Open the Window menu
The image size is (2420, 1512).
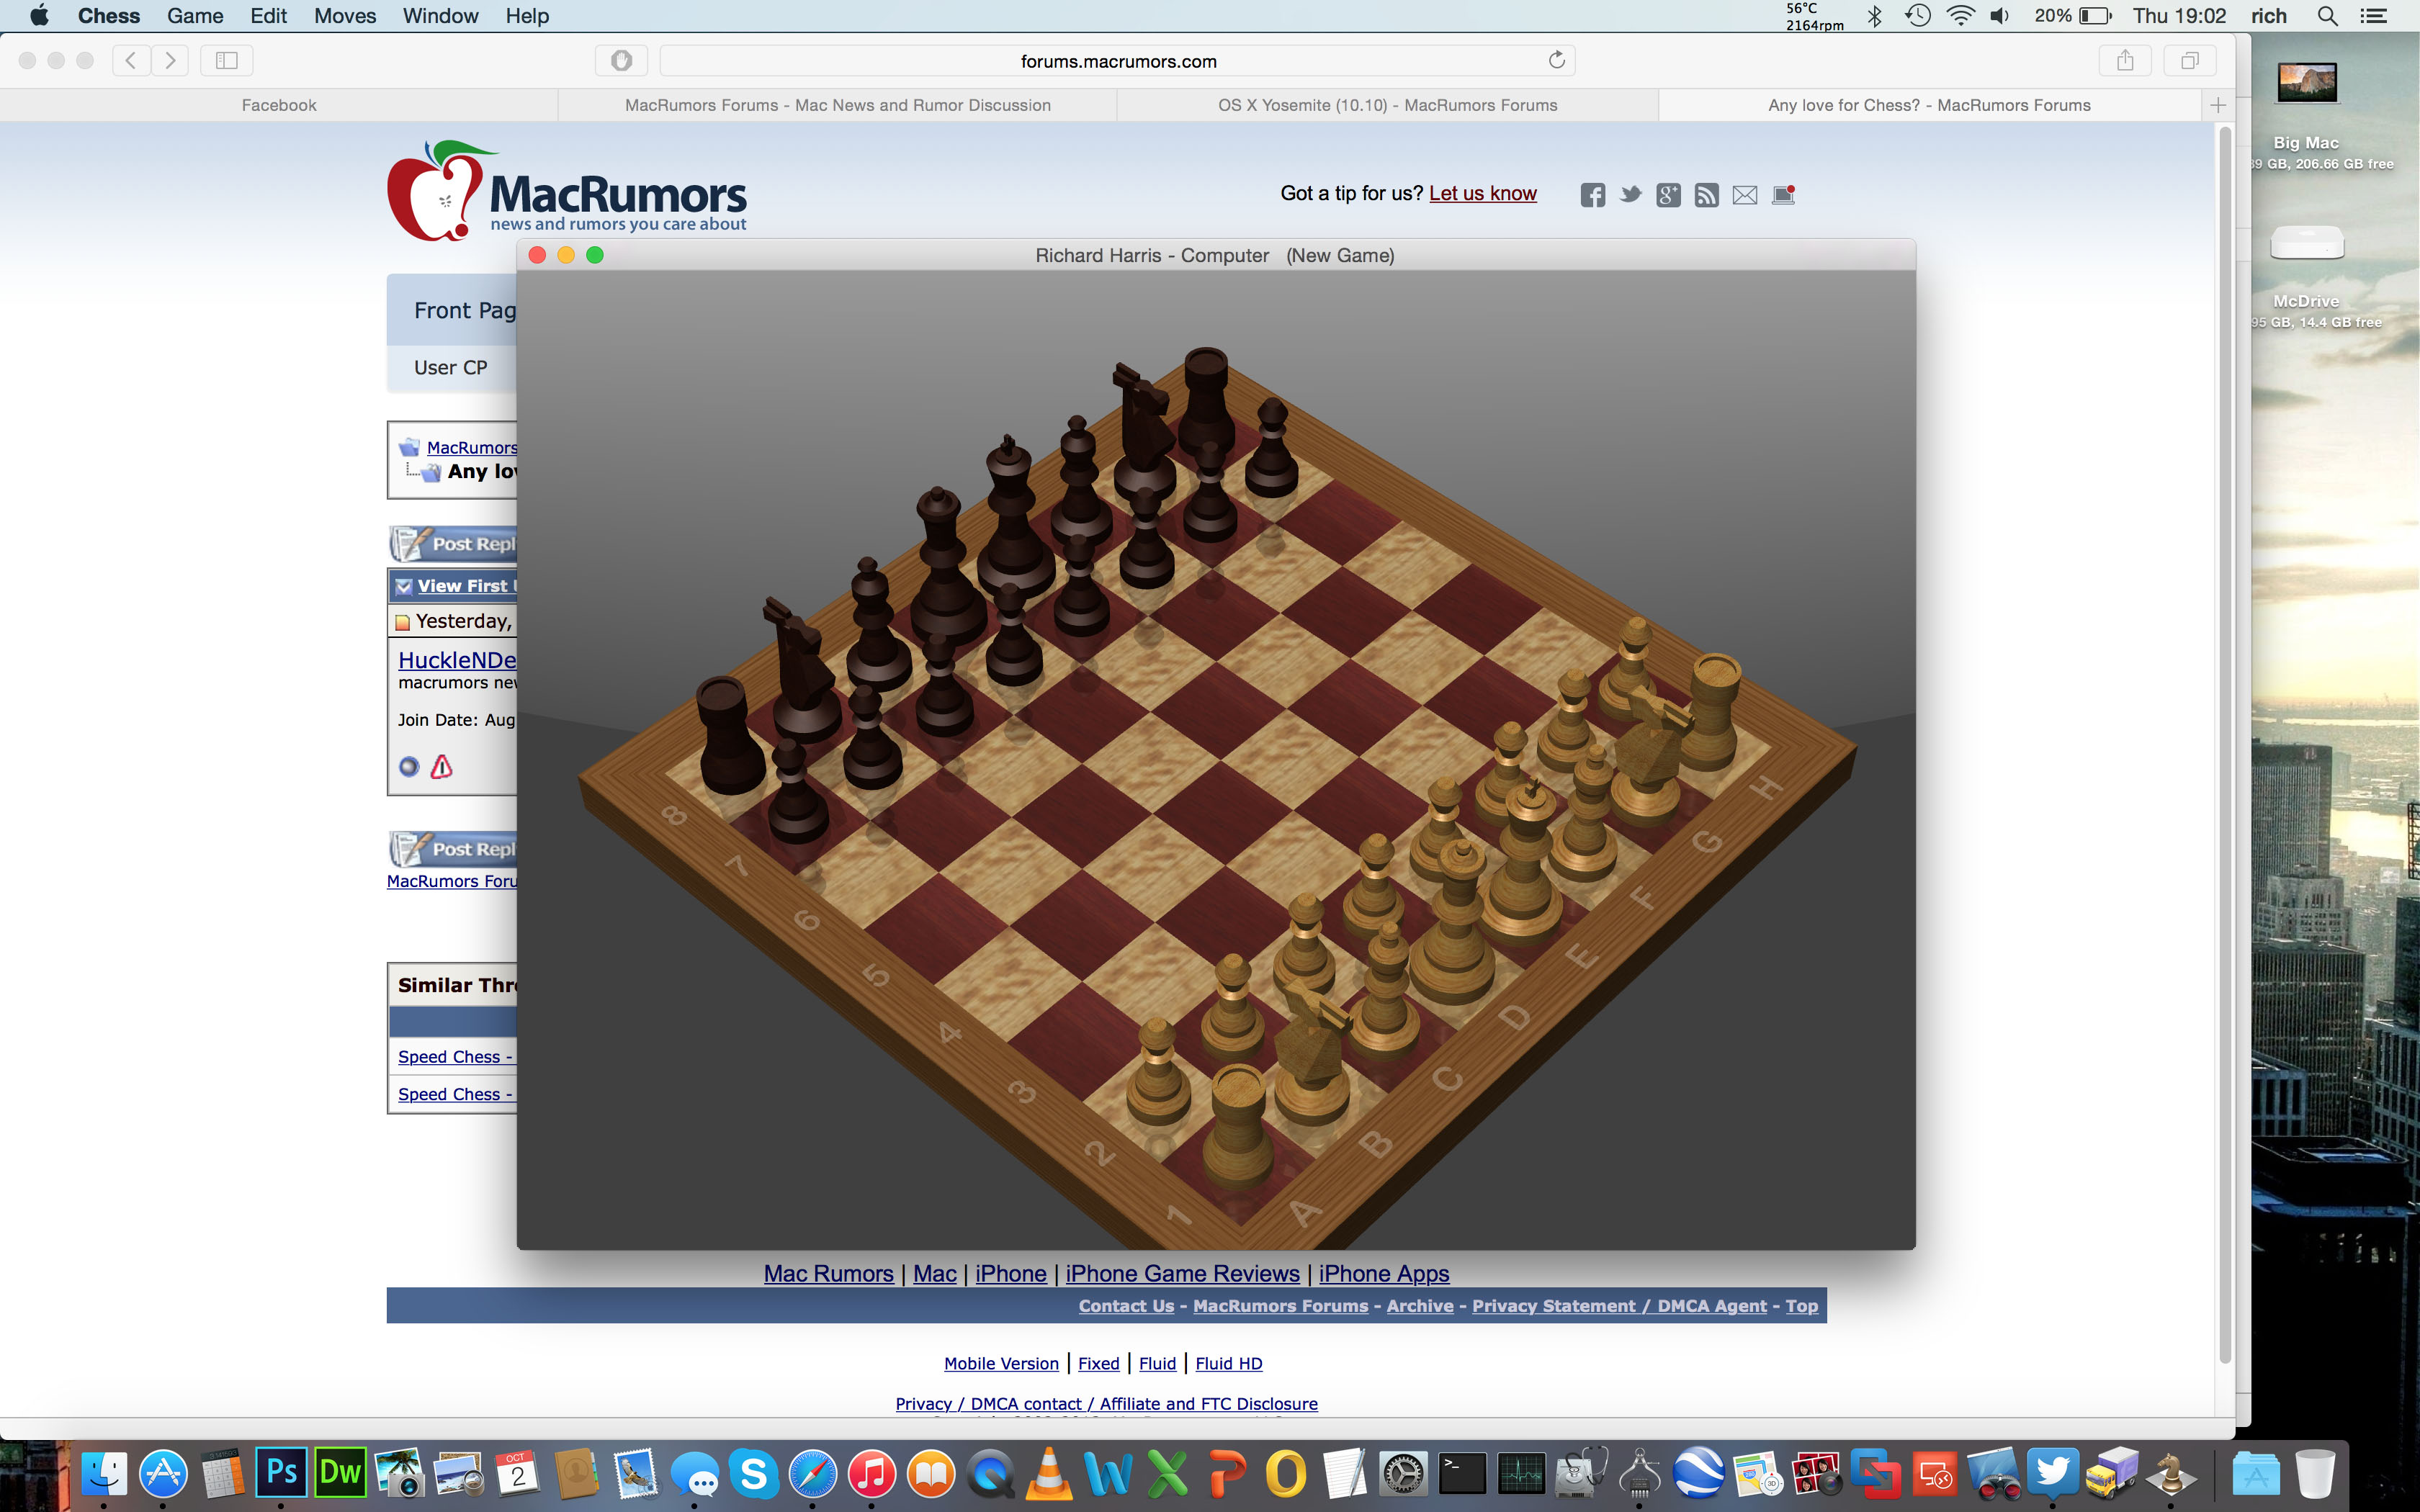440,16
